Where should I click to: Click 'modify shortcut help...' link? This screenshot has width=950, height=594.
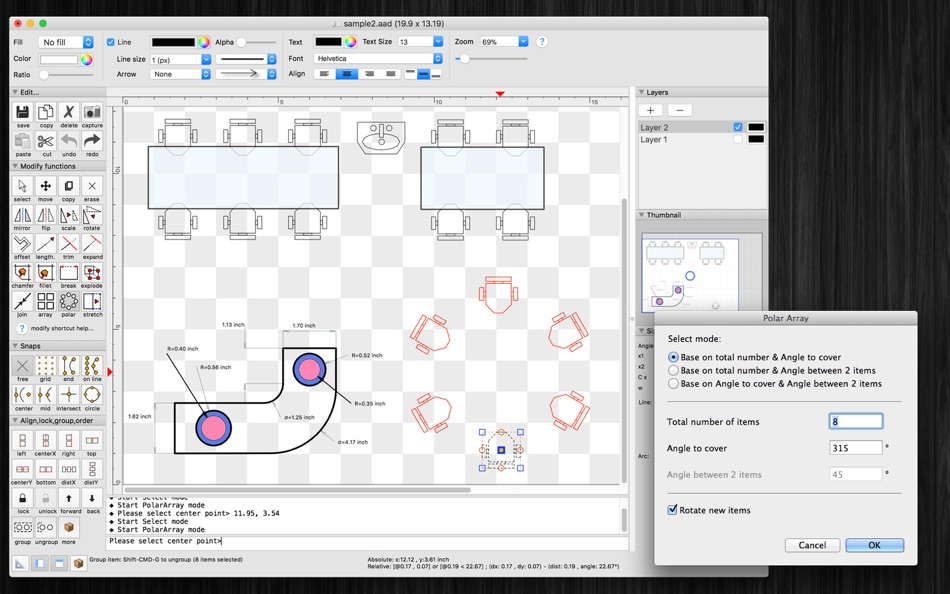(x=62, y=329)
